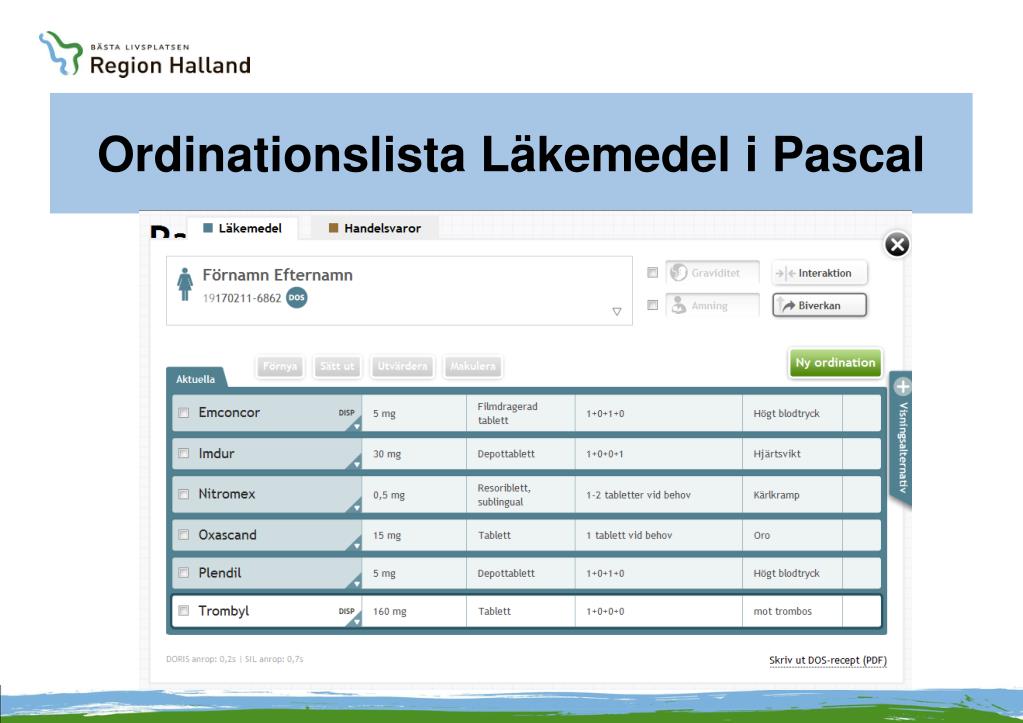Click the Oxascand drug name
Image resolution: width=1023 pixels, height=723 pixels.
(x=227, y=534)
